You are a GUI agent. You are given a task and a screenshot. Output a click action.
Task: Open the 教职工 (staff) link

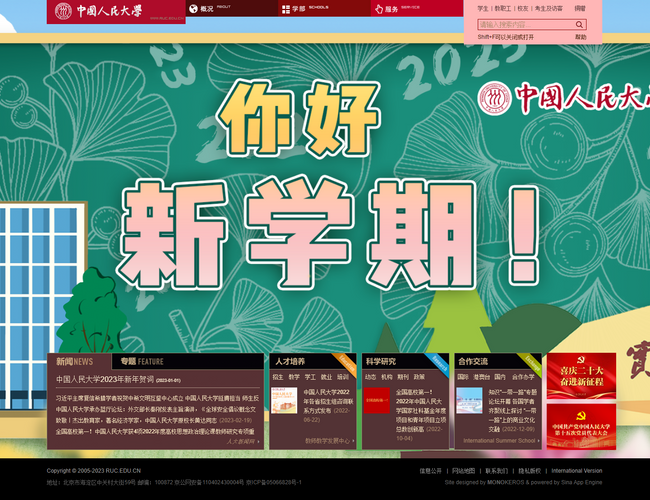tap(503, 8)
